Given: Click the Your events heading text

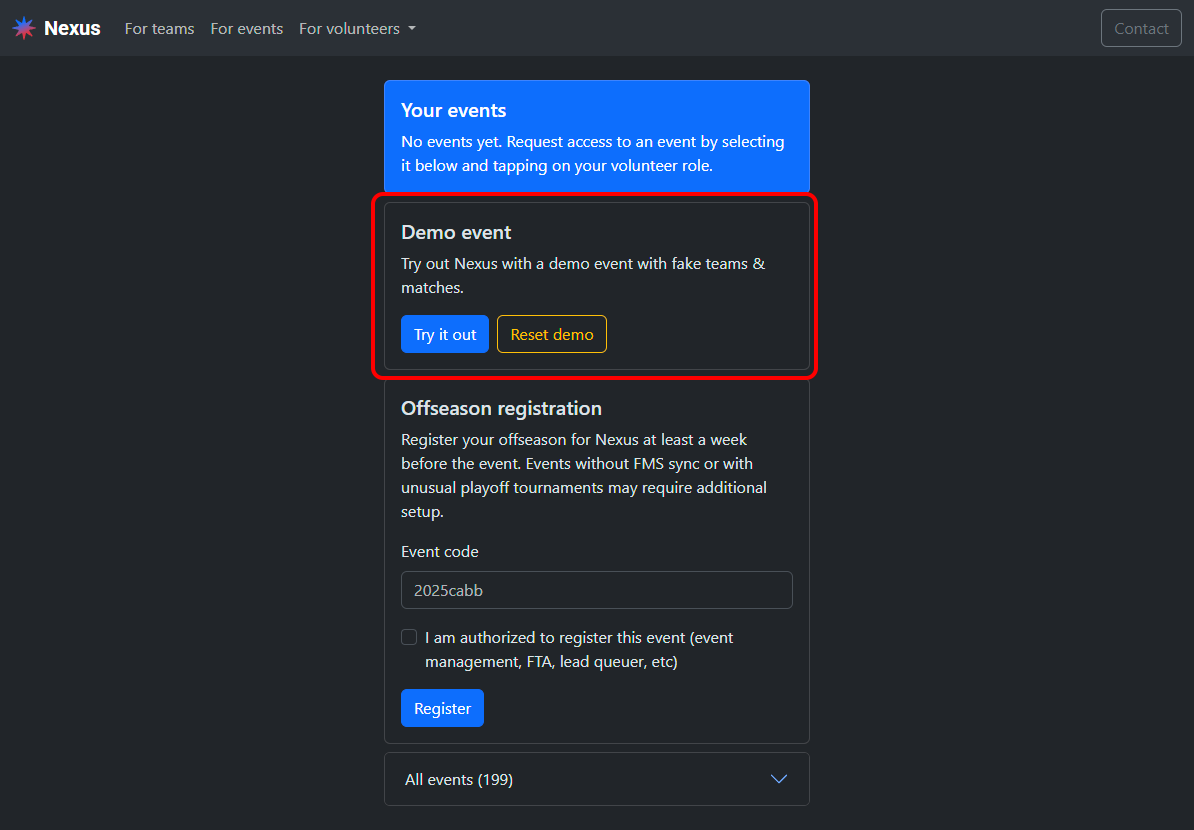Looking at the screenshot, I should (453, 110).
